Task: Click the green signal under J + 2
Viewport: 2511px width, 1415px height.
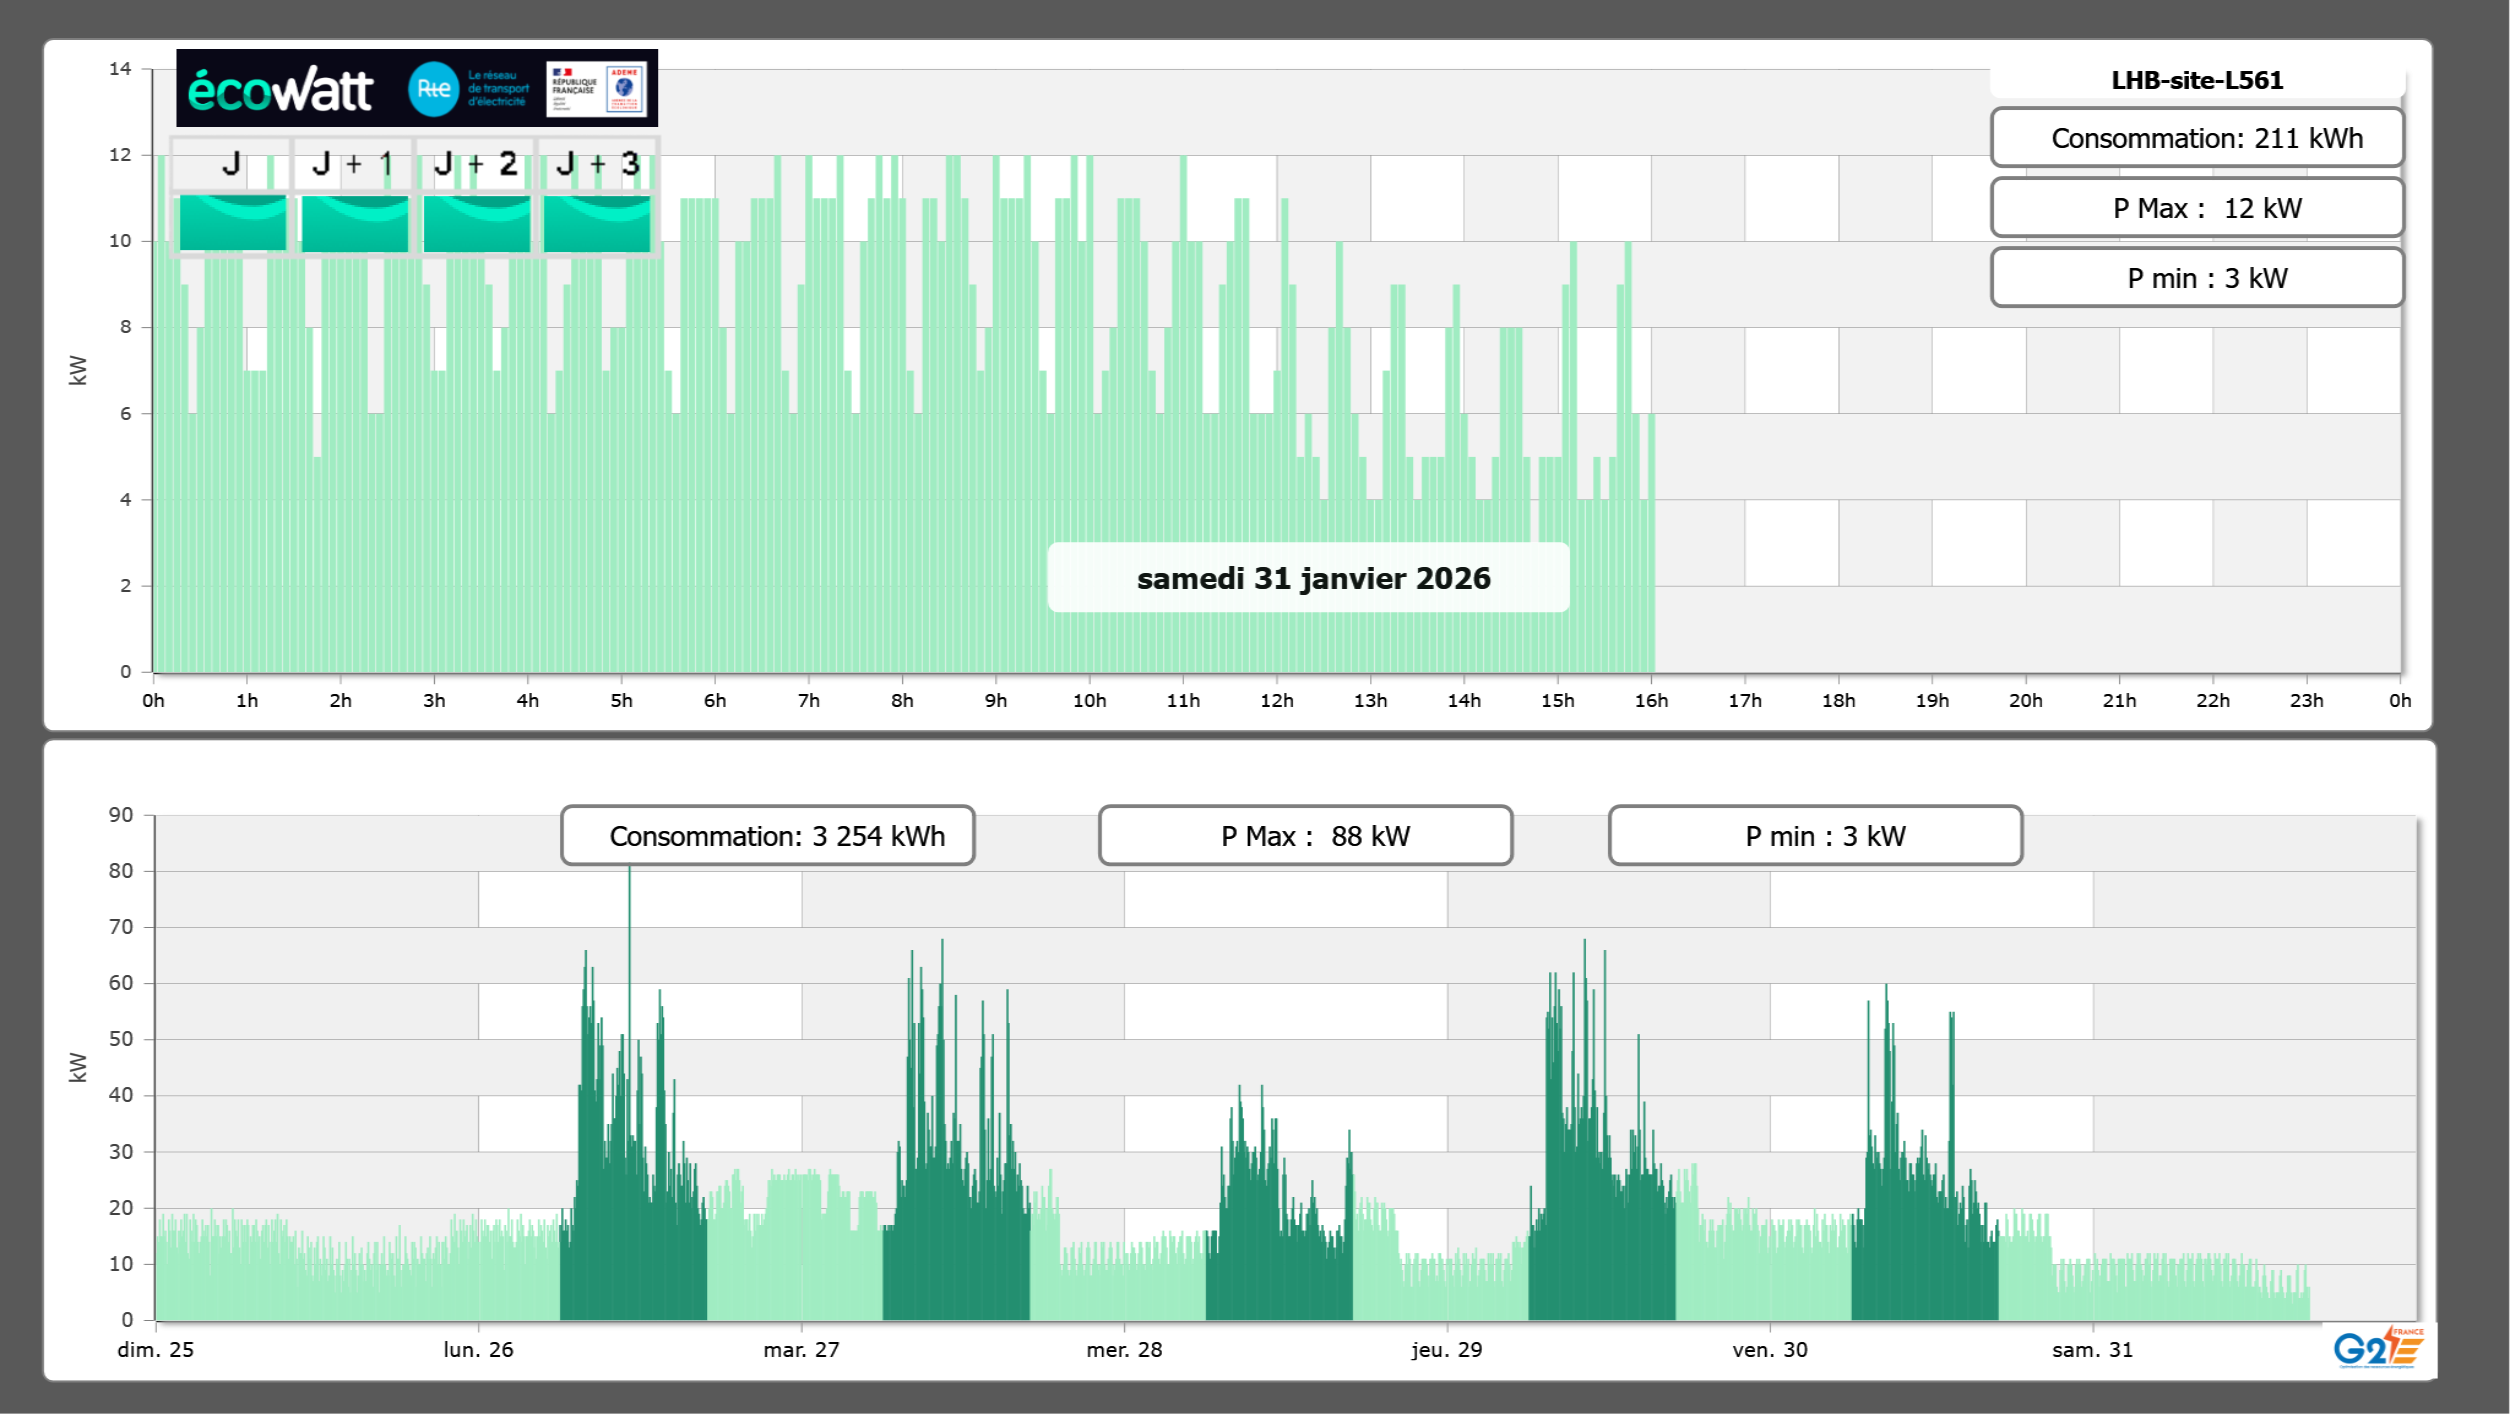Action: [476, 222]
